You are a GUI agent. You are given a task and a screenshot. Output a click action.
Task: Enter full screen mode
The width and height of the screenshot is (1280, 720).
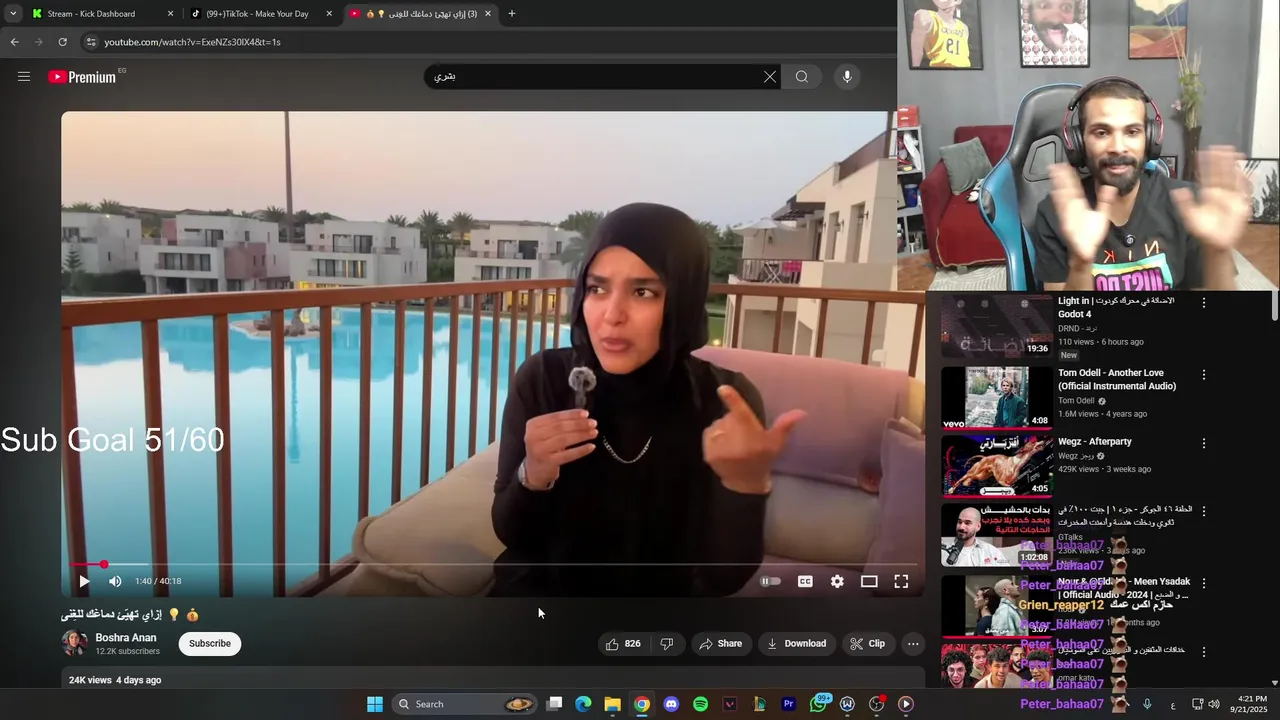901,581
